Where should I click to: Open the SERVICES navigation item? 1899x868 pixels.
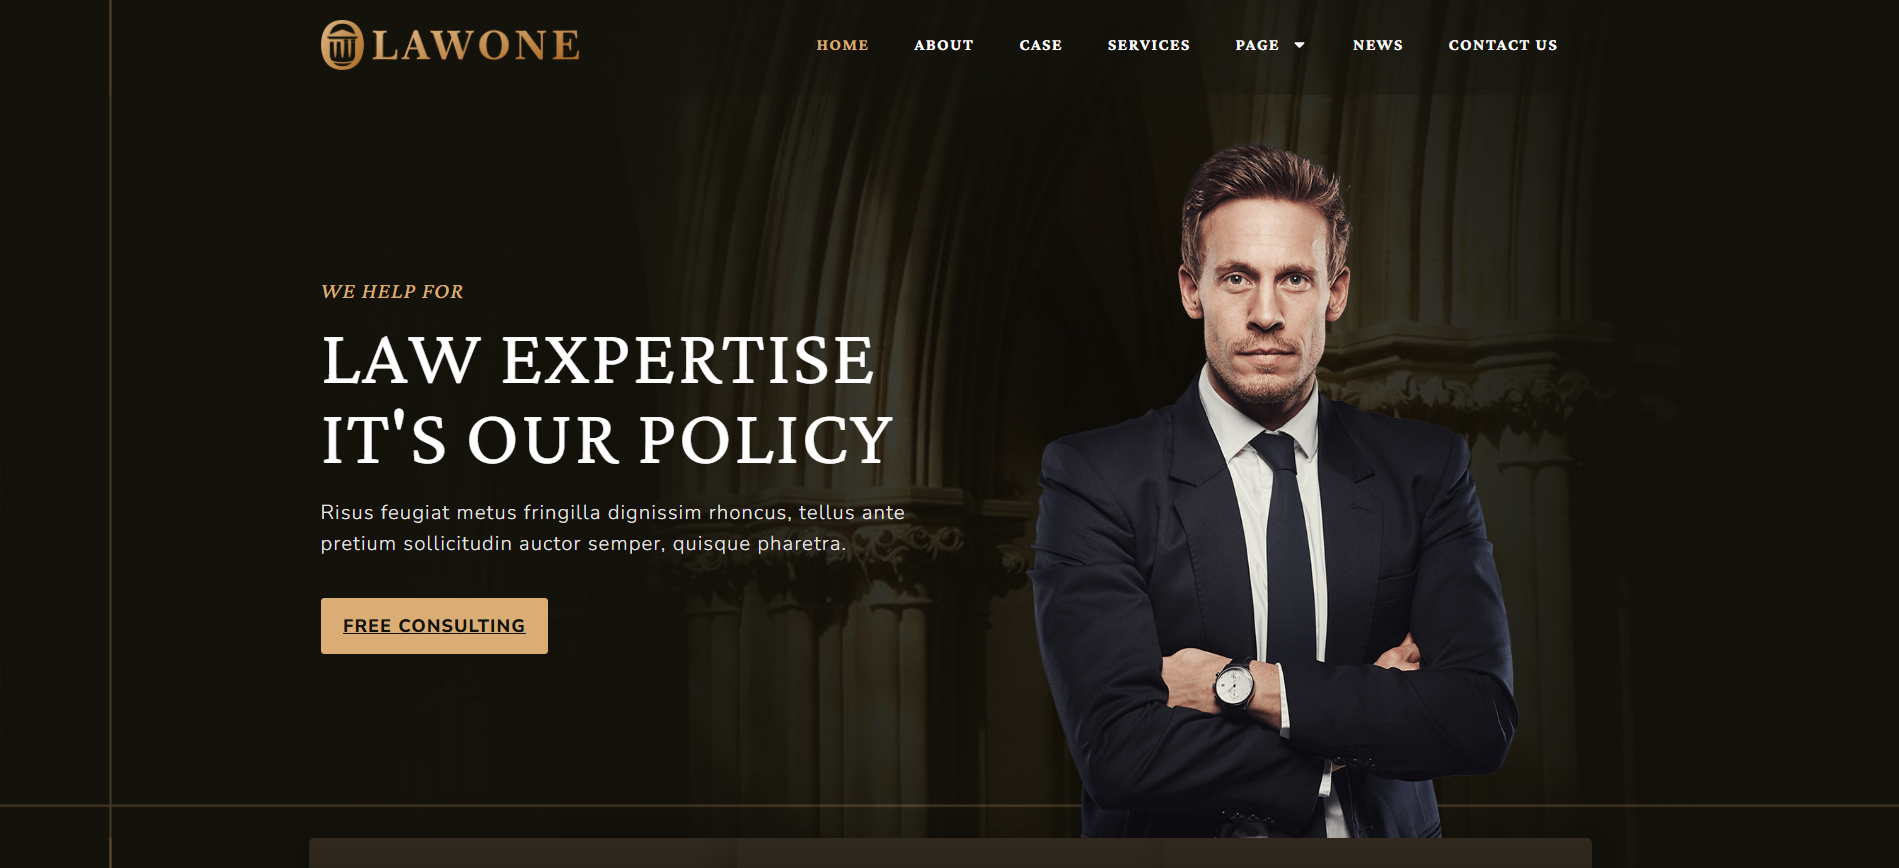[x=1148, y=45]
